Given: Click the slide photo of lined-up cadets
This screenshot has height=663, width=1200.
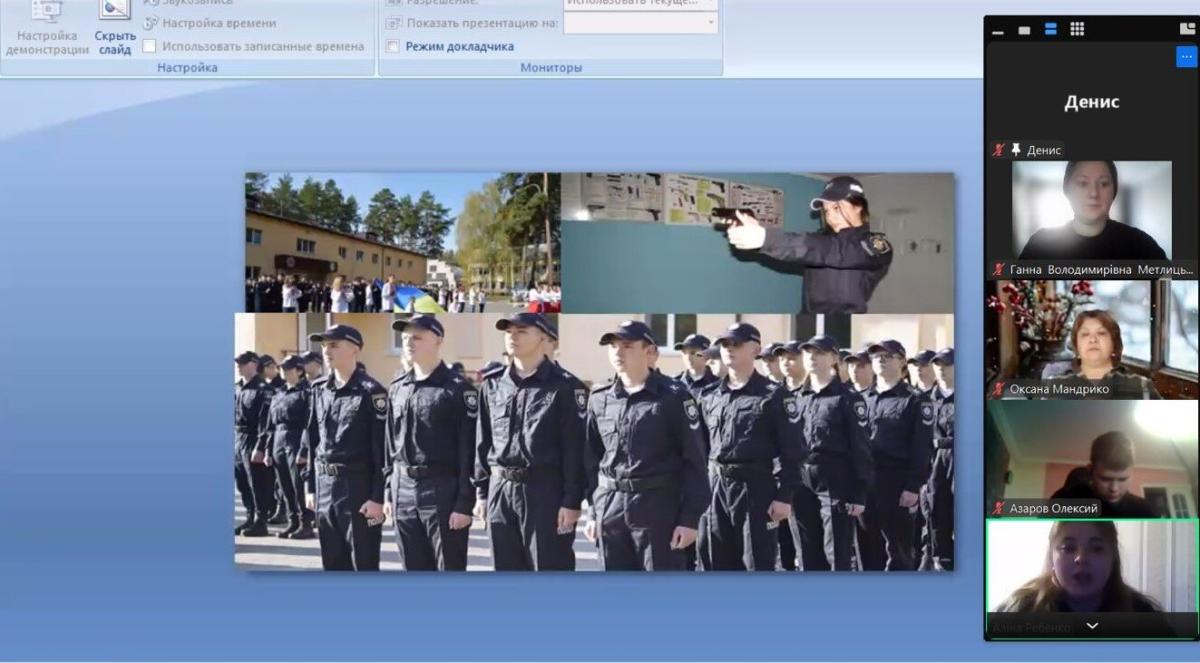Looking at the screenshot, I should (x=594, y=441).
